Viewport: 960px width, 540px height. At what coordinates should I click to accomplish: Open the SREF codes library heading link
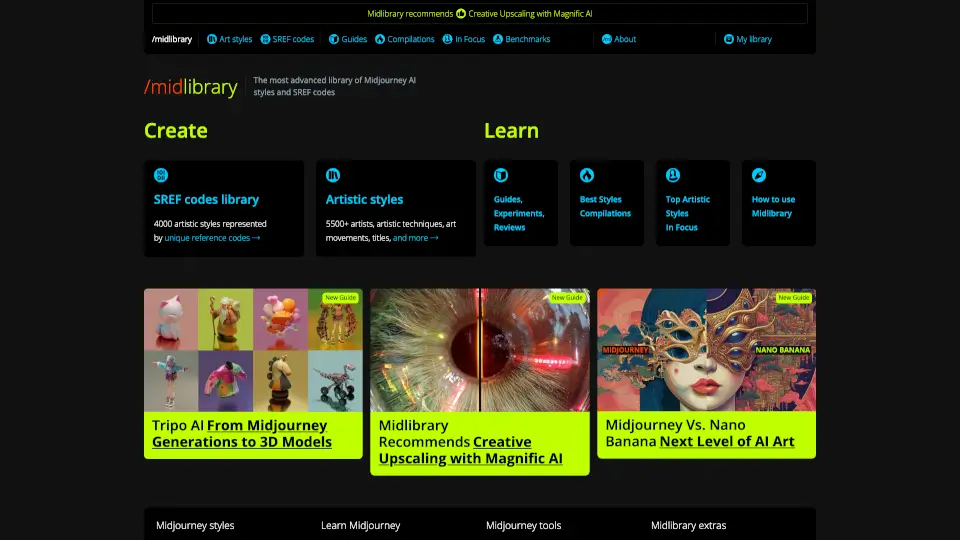206,200
